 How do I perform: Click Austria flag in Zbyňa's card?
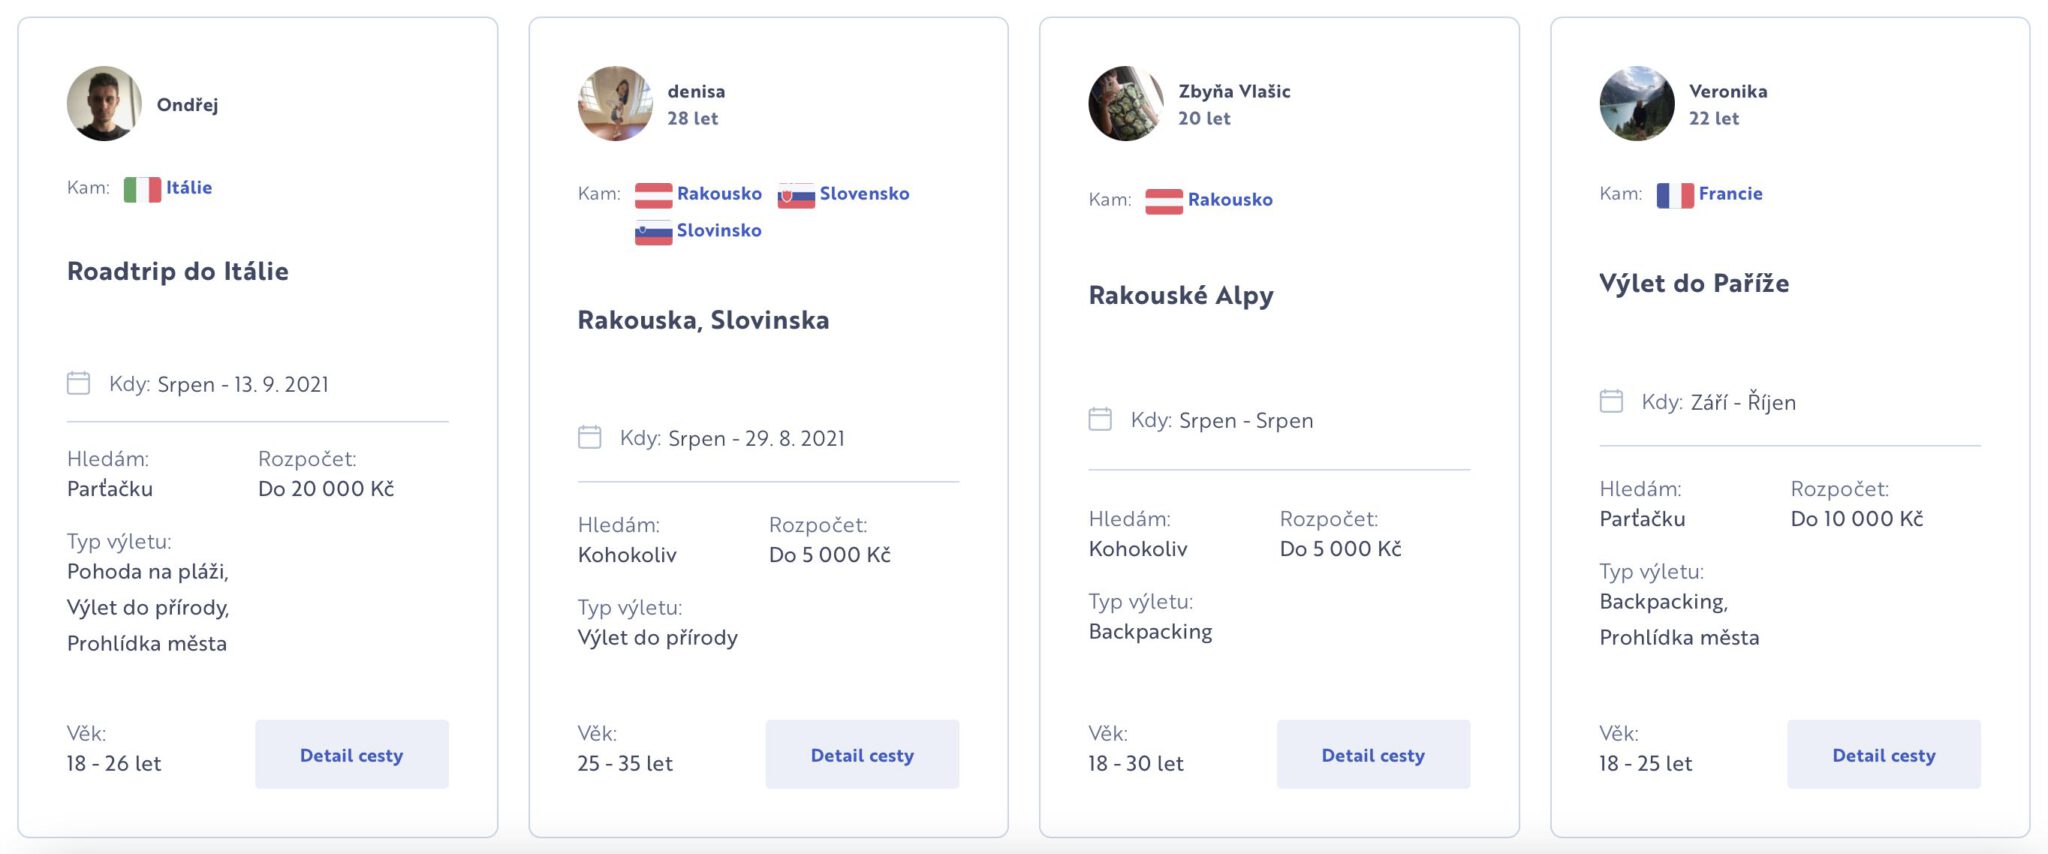[1163, 201]
